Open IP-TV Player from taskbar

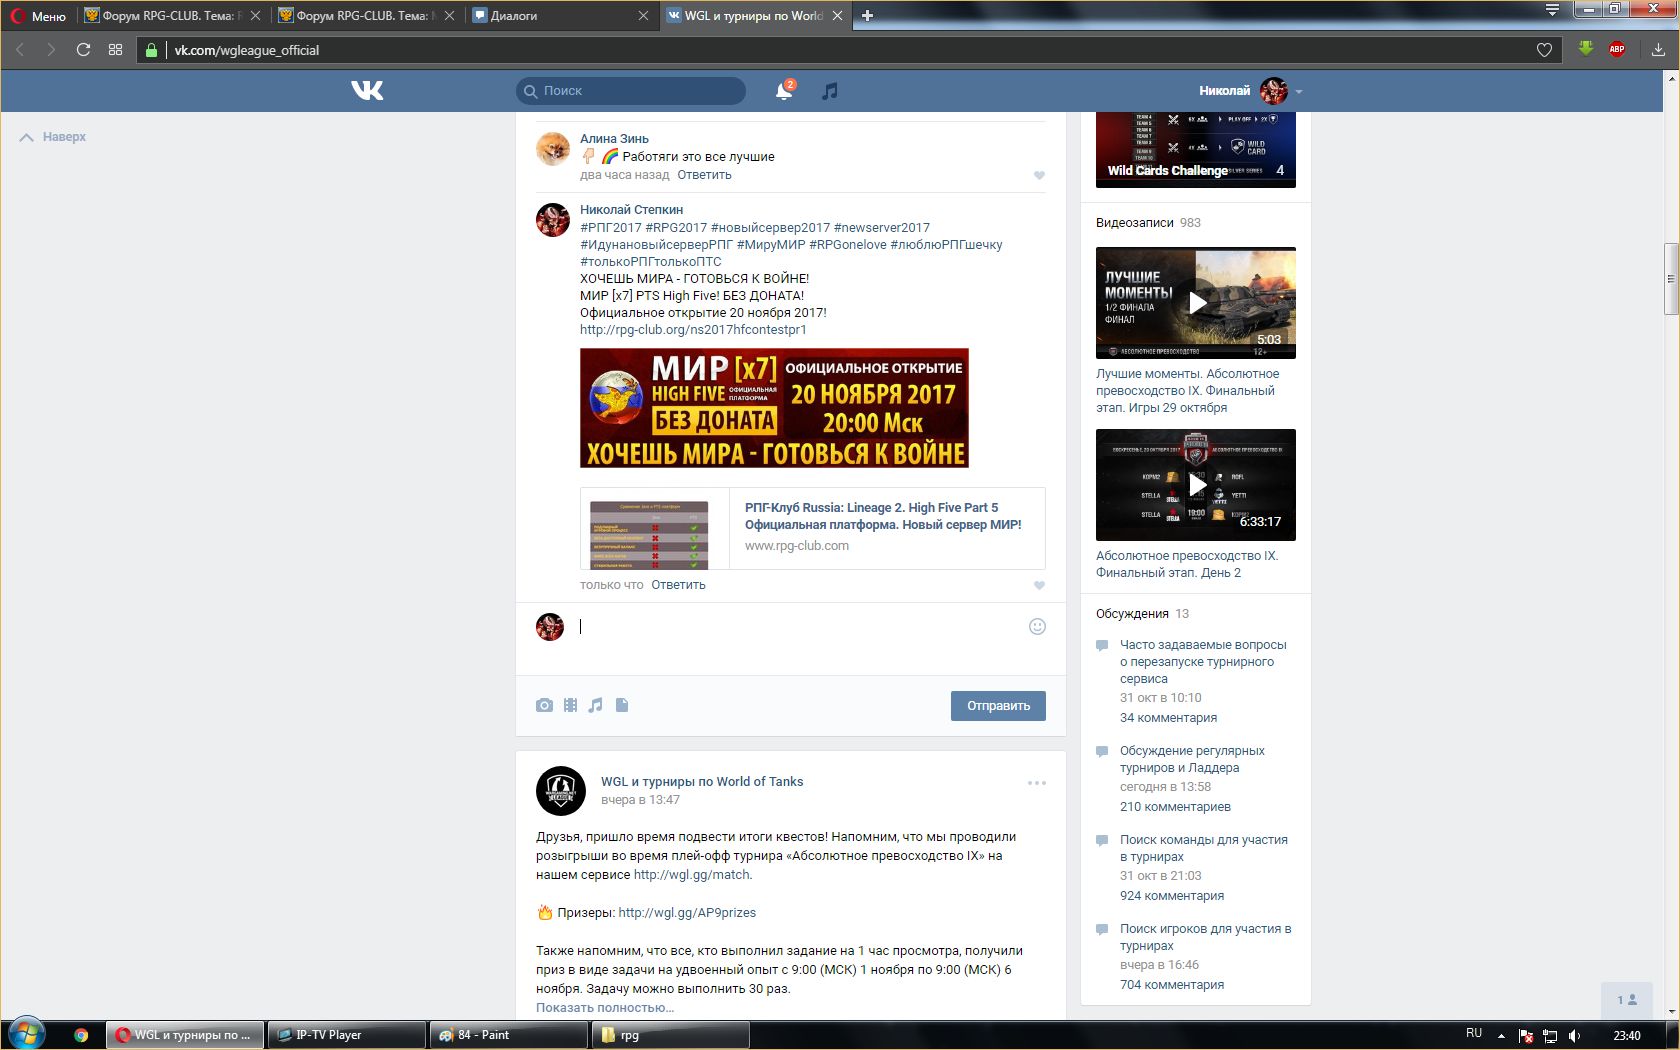(x=347, y=1035)
